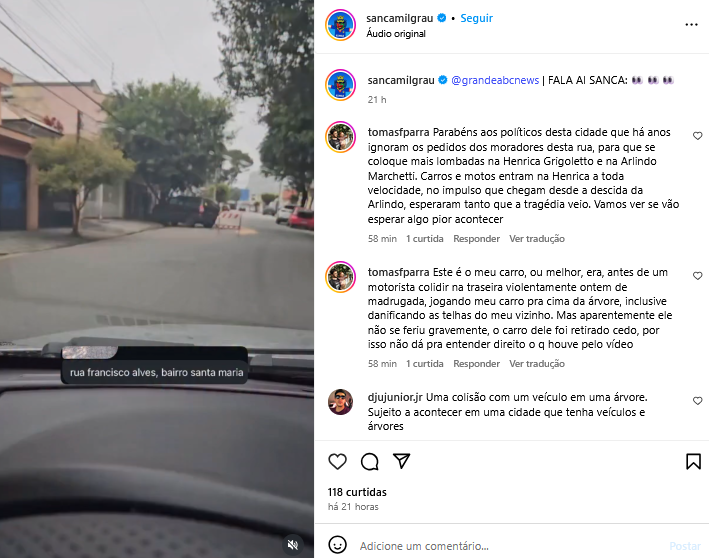Like tomasfparra's comment about políticos
This screenshot has width=709, height=558.
[697, 136]
